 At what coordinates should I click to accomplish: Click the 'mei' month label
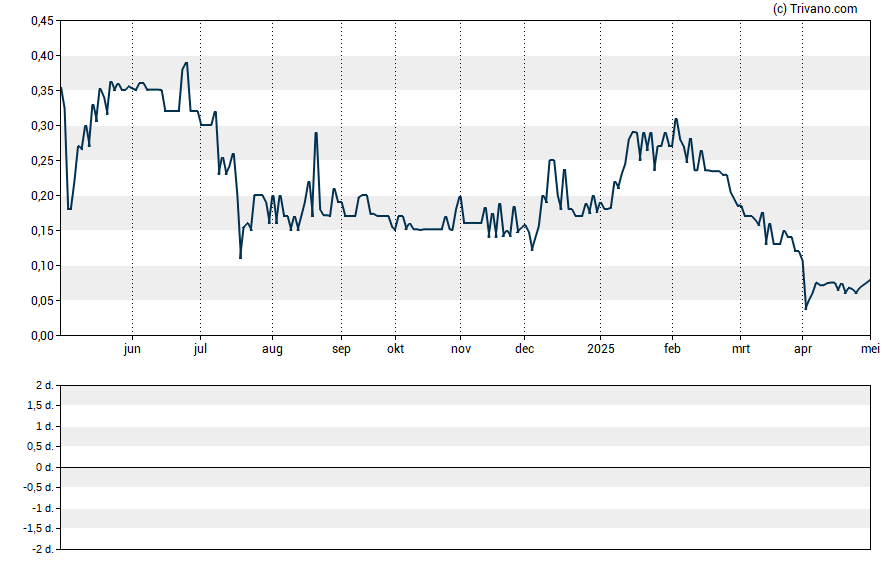tap(870, 349)
